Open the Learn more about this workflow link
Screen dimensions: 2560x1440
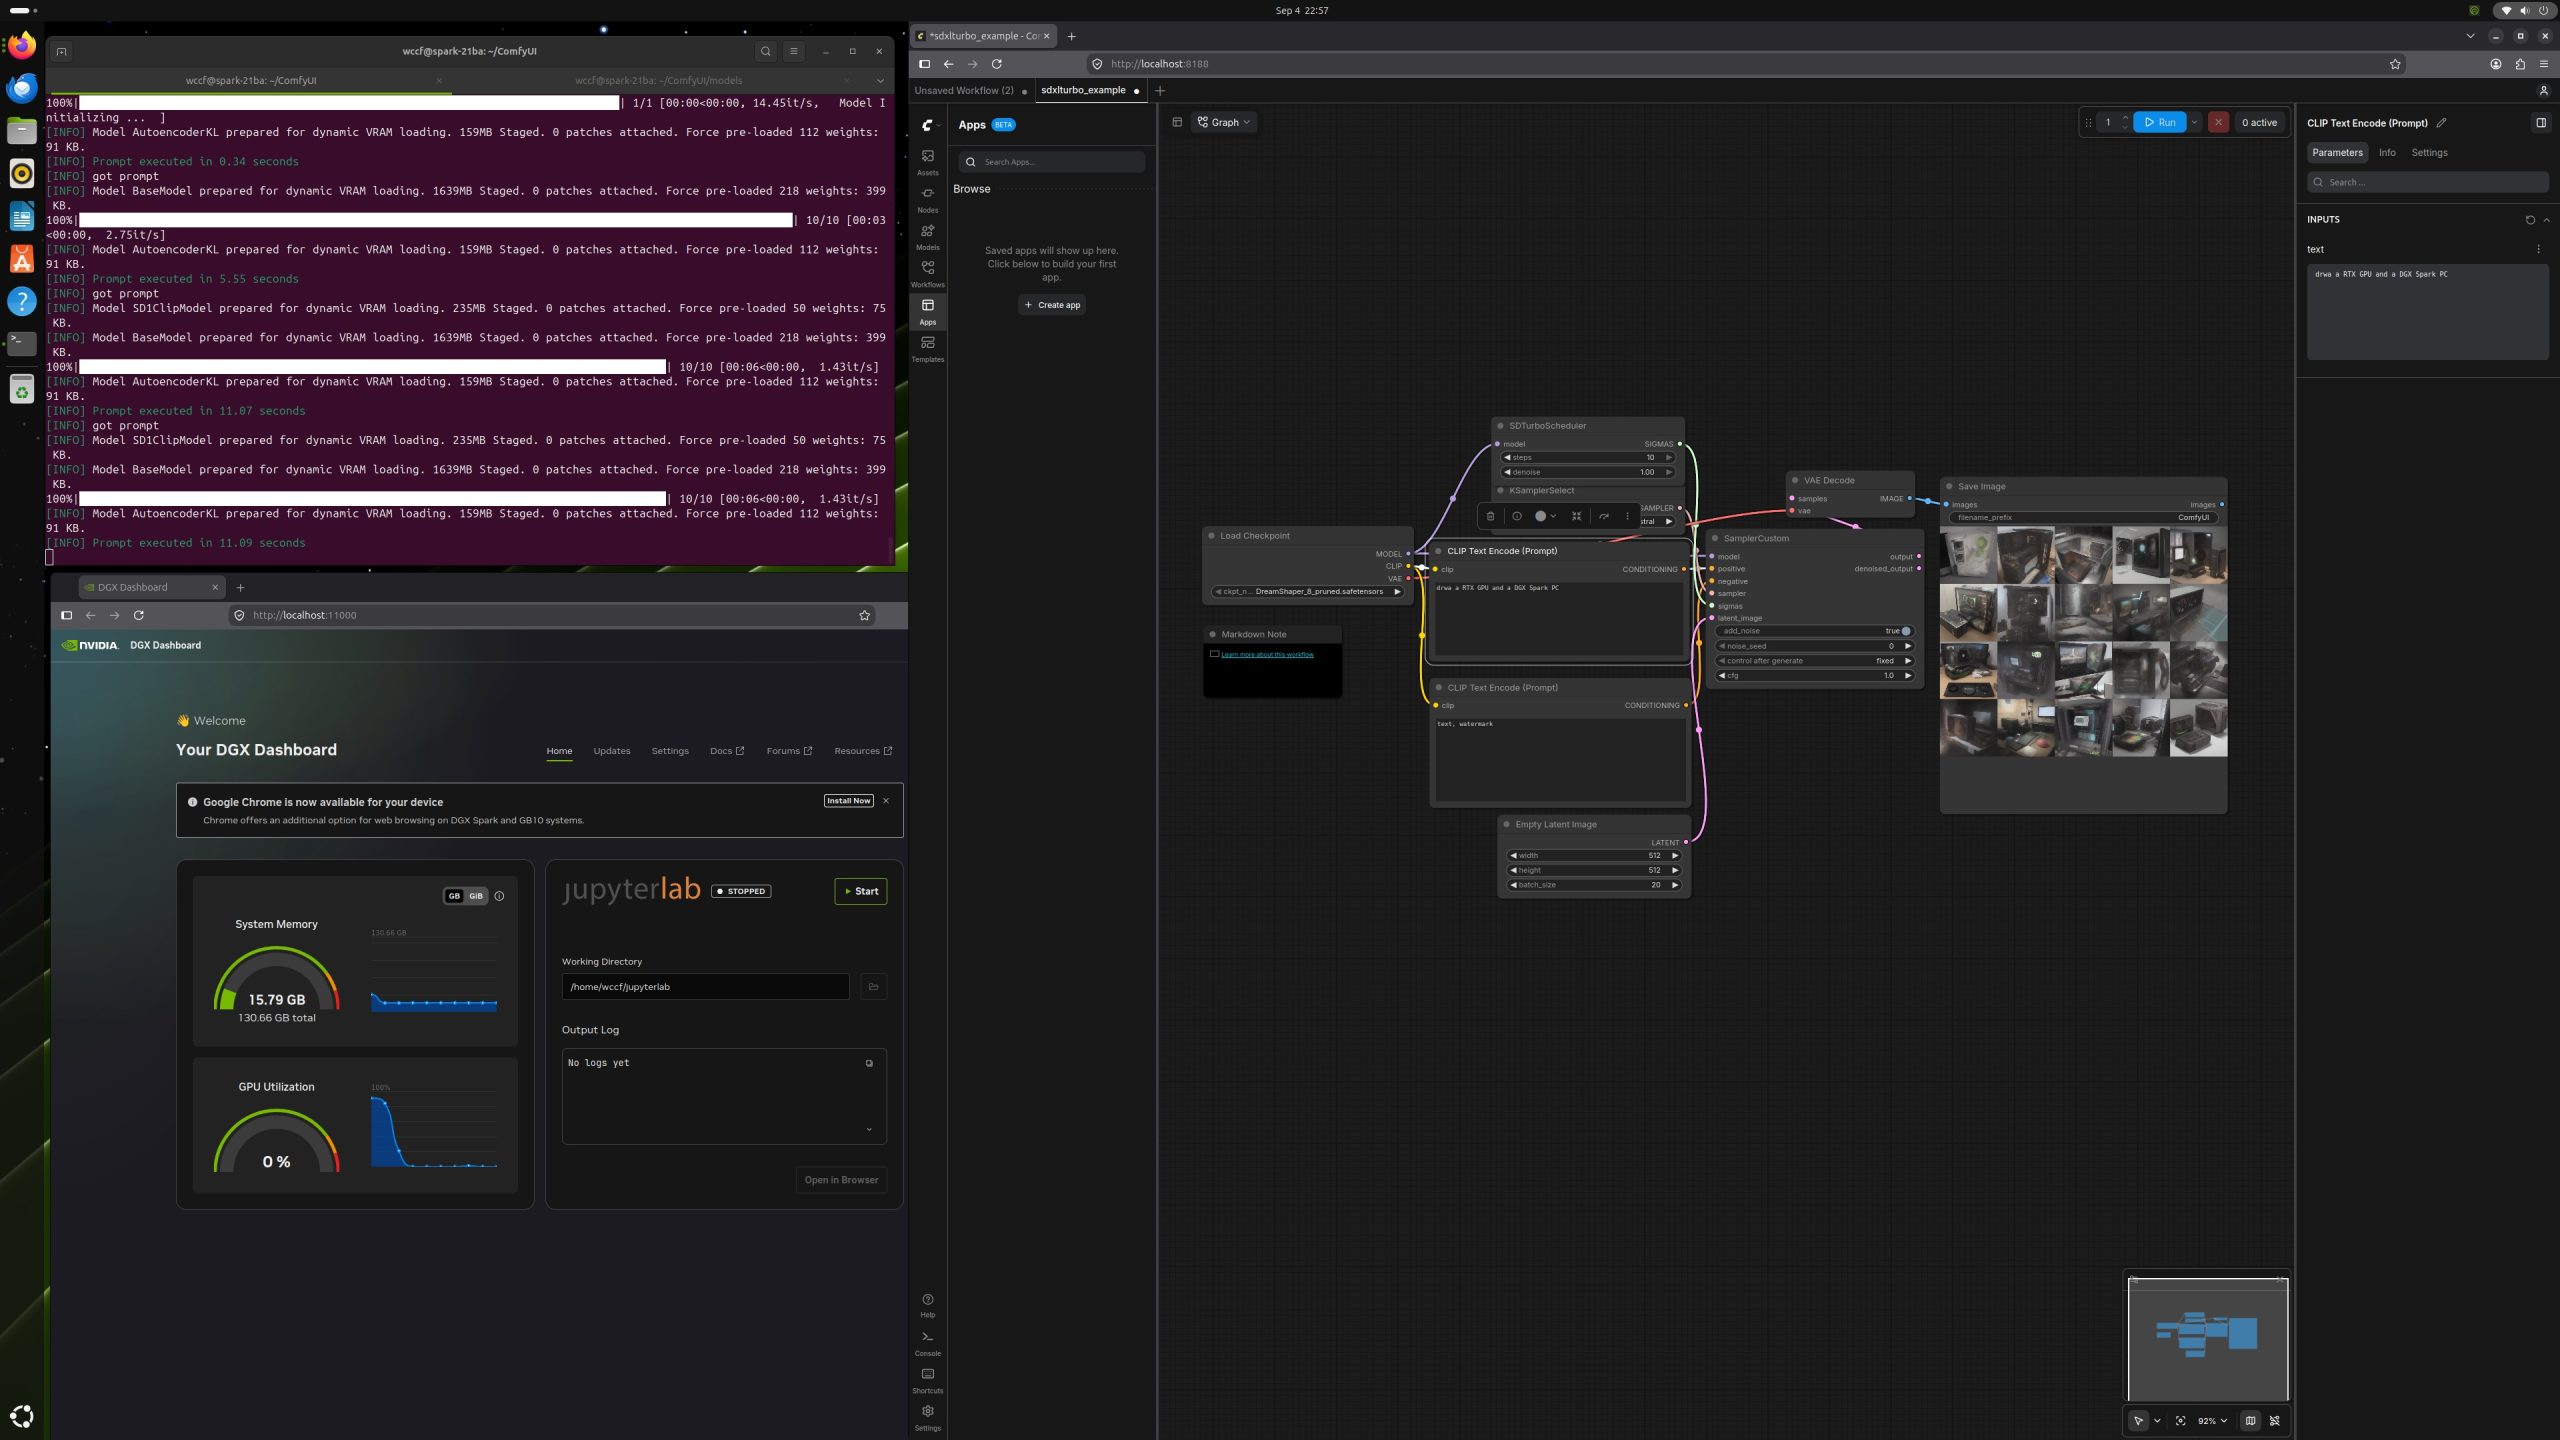coord(1267,655)
